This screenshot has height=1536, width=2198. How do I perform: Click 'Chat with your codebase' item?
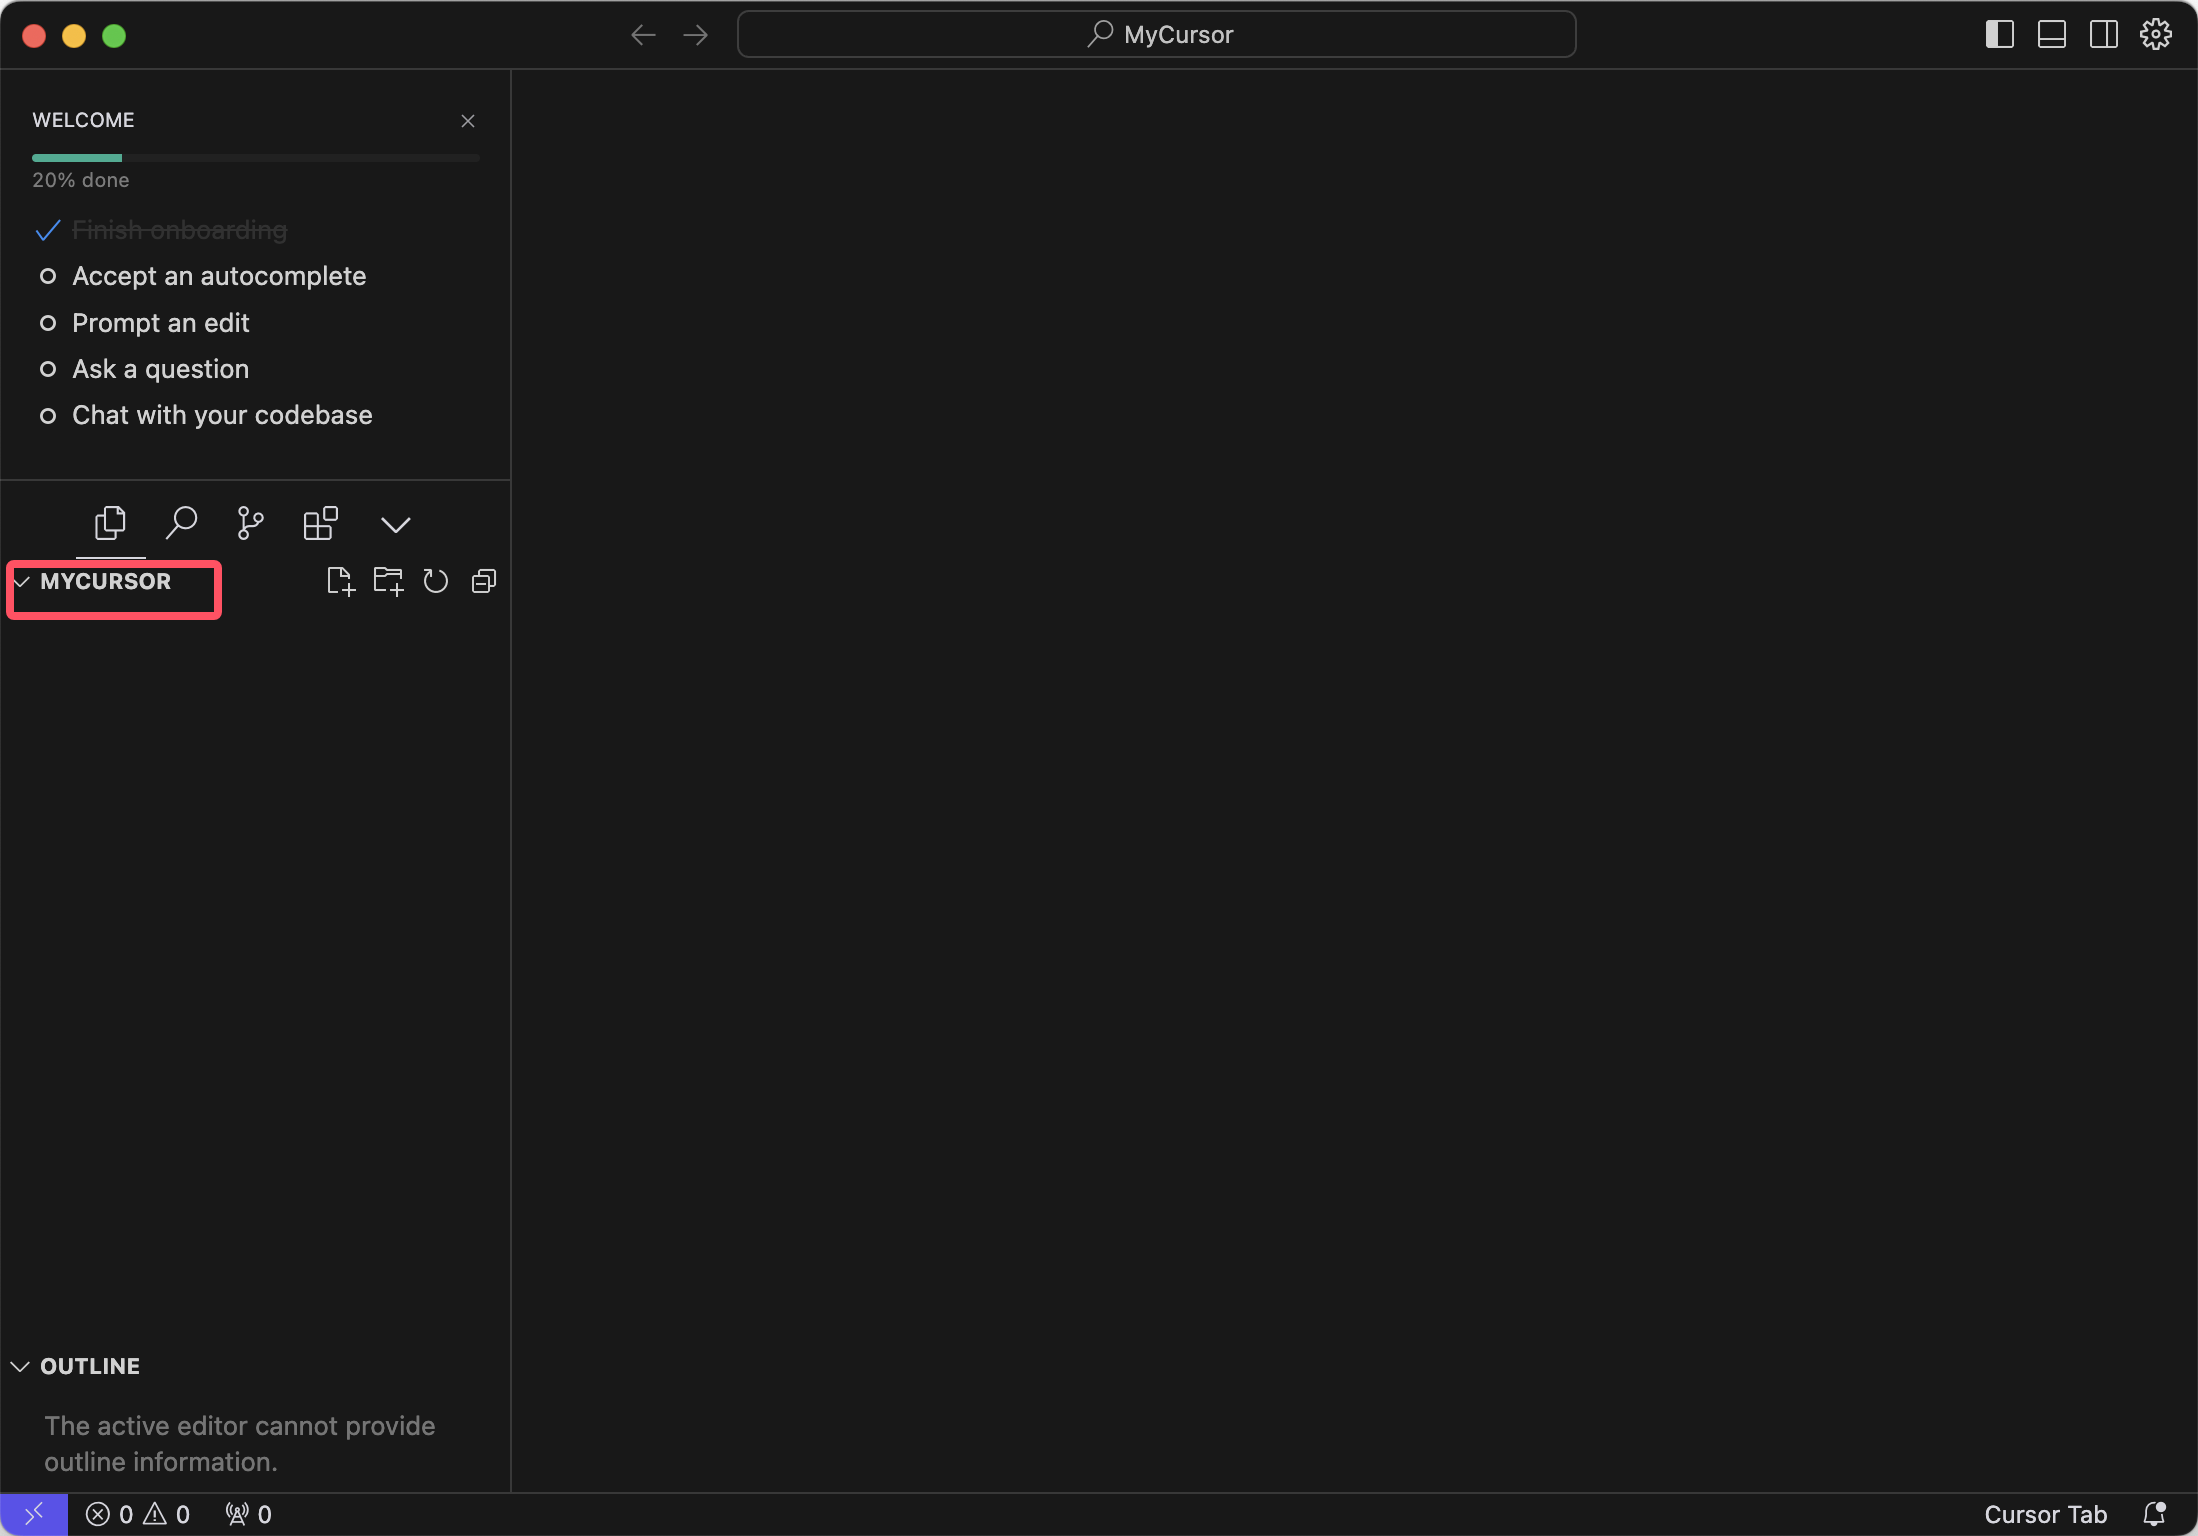point(222,415)
